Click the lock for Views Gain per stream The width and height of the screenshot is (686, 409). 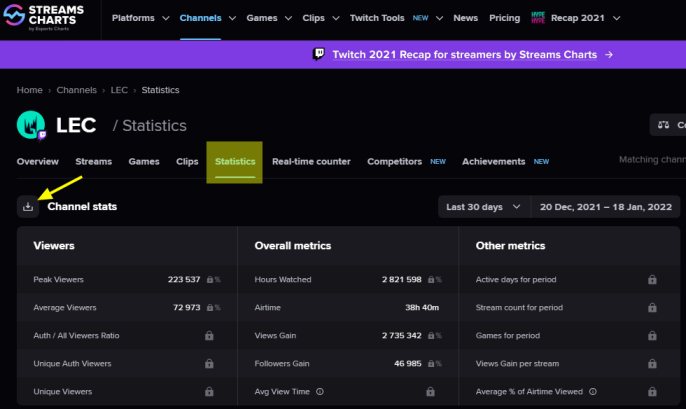coord(652,364)
